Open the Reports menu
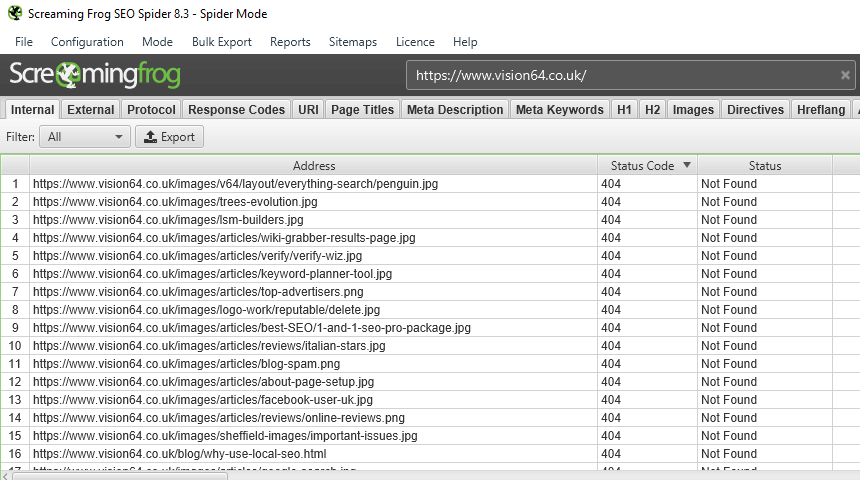 (x=290, y=42)
